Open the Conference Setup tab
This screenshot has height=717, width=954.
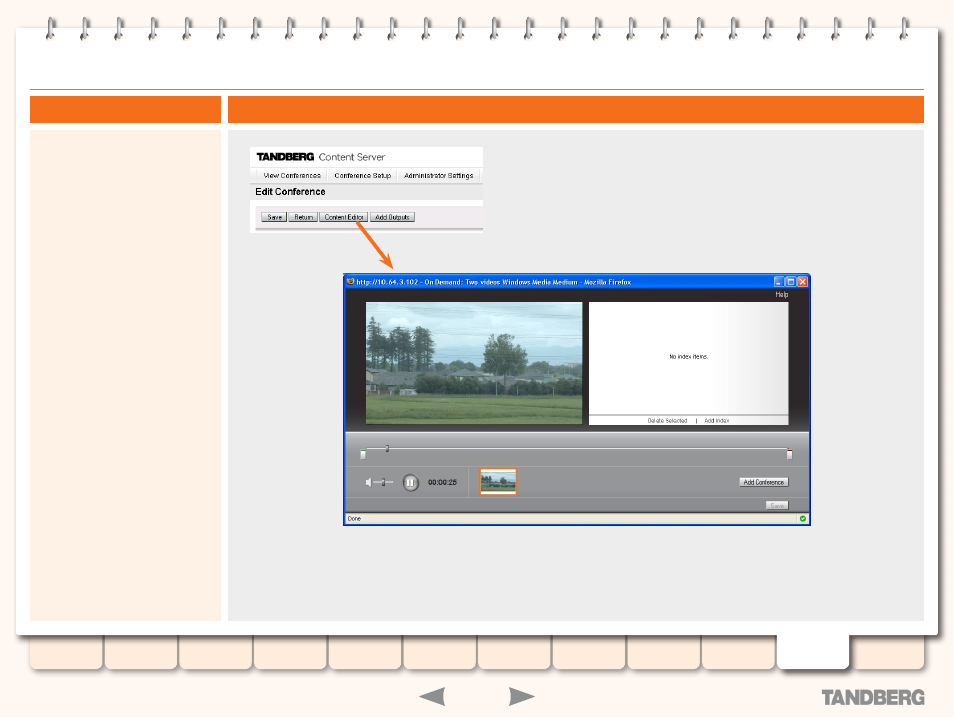(363, 175)
